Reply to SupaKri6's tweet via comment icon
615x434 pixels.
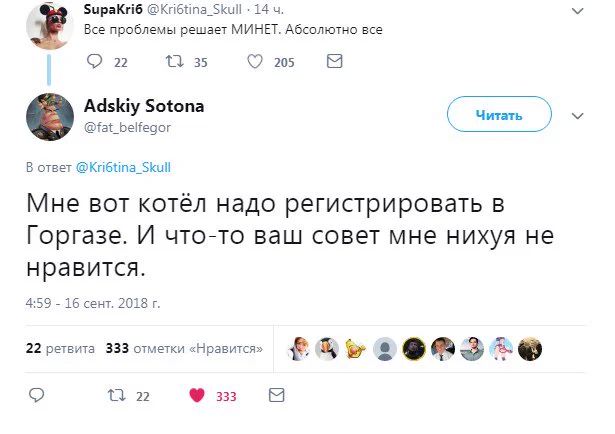coord(95,61)
